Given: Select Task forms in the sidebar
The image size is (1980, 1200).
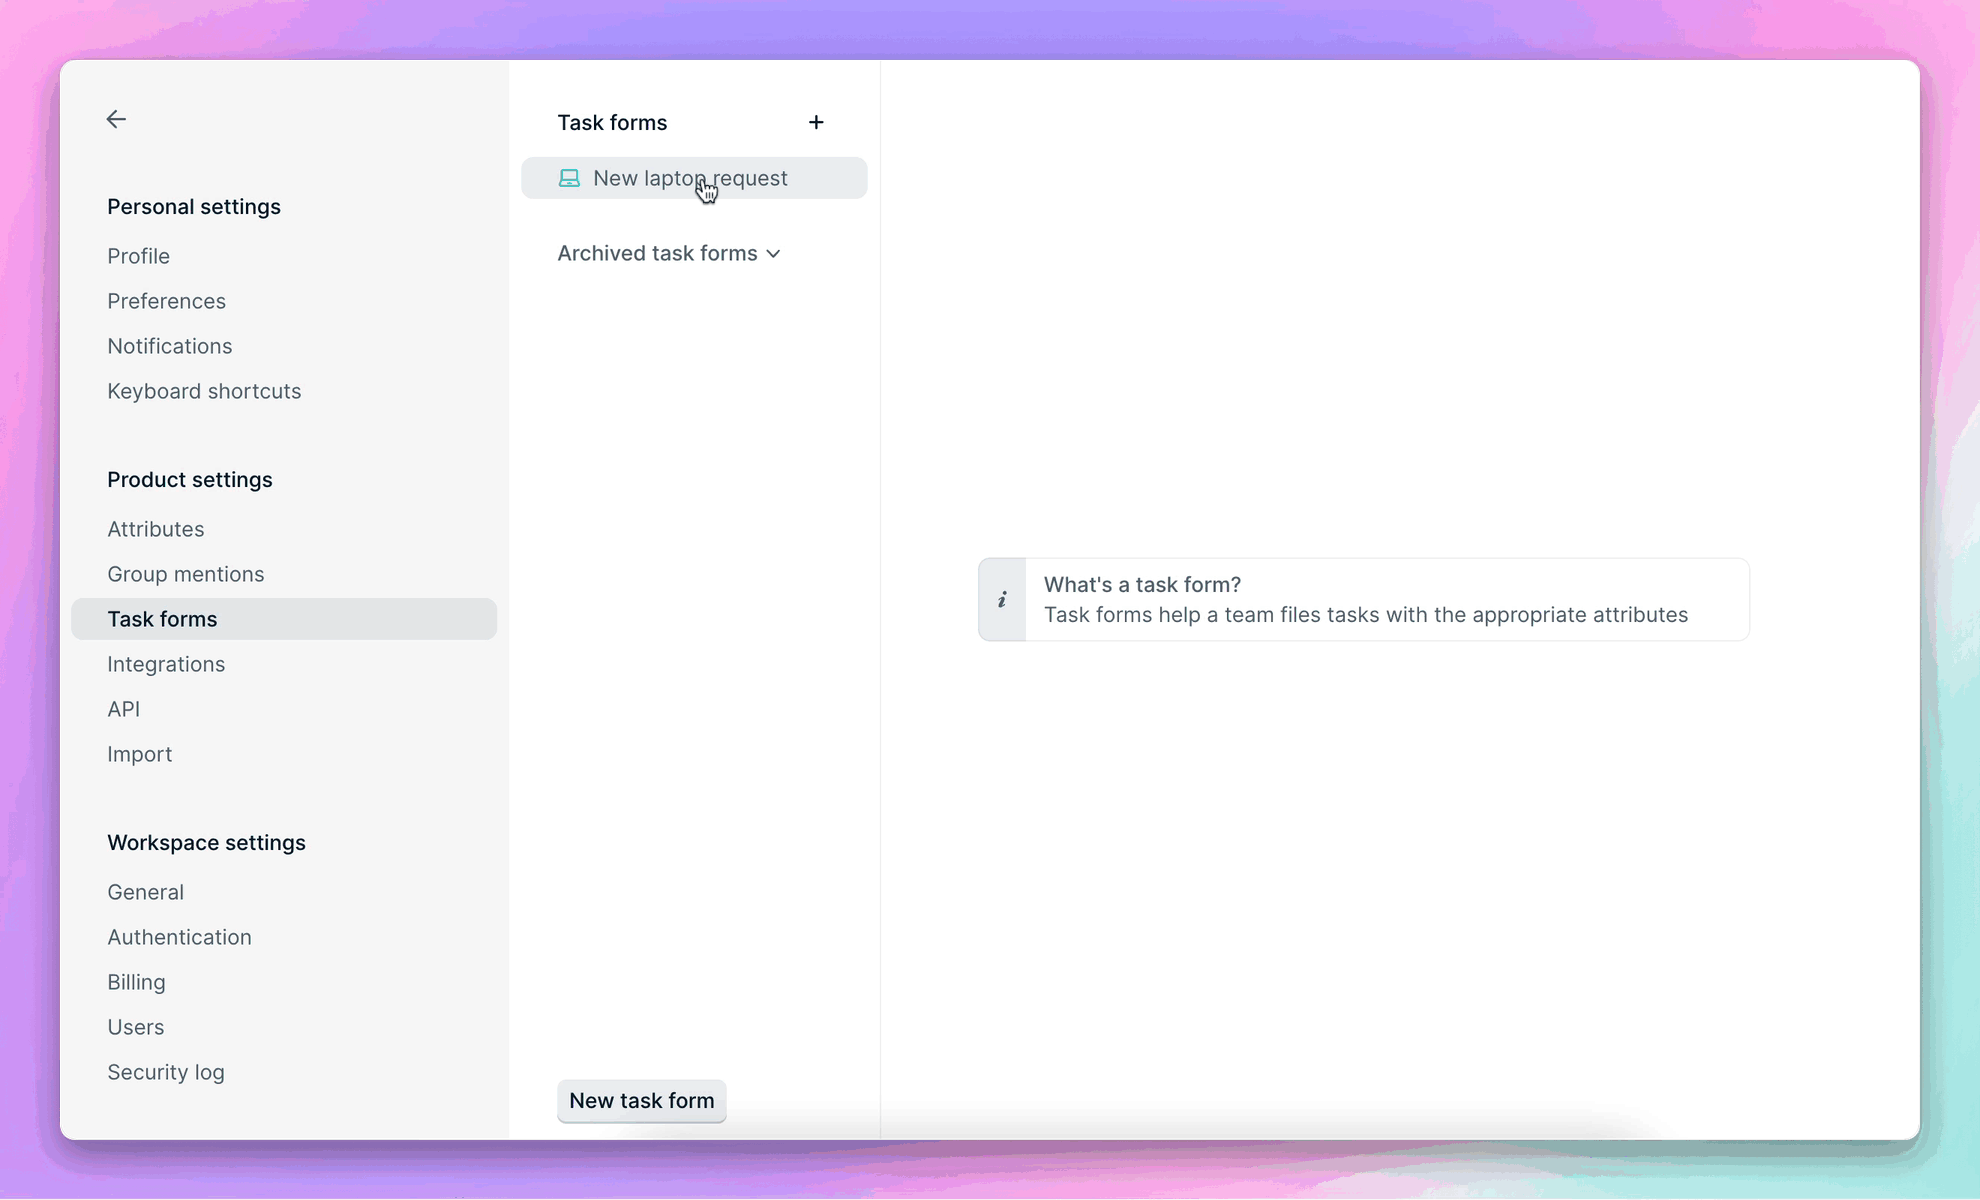Looking at the screenshot, I should click(284, 619).
